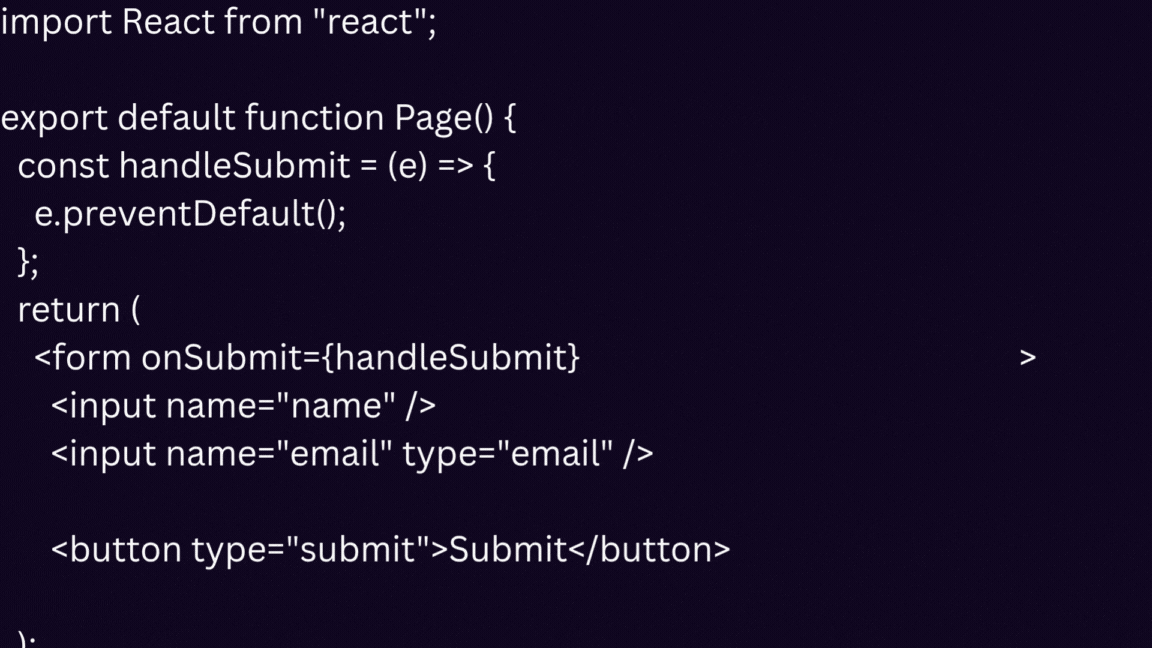Click the word "react" in quotes
The width and height of the screenshot is (1152, 648).
(x=371, y=22)
